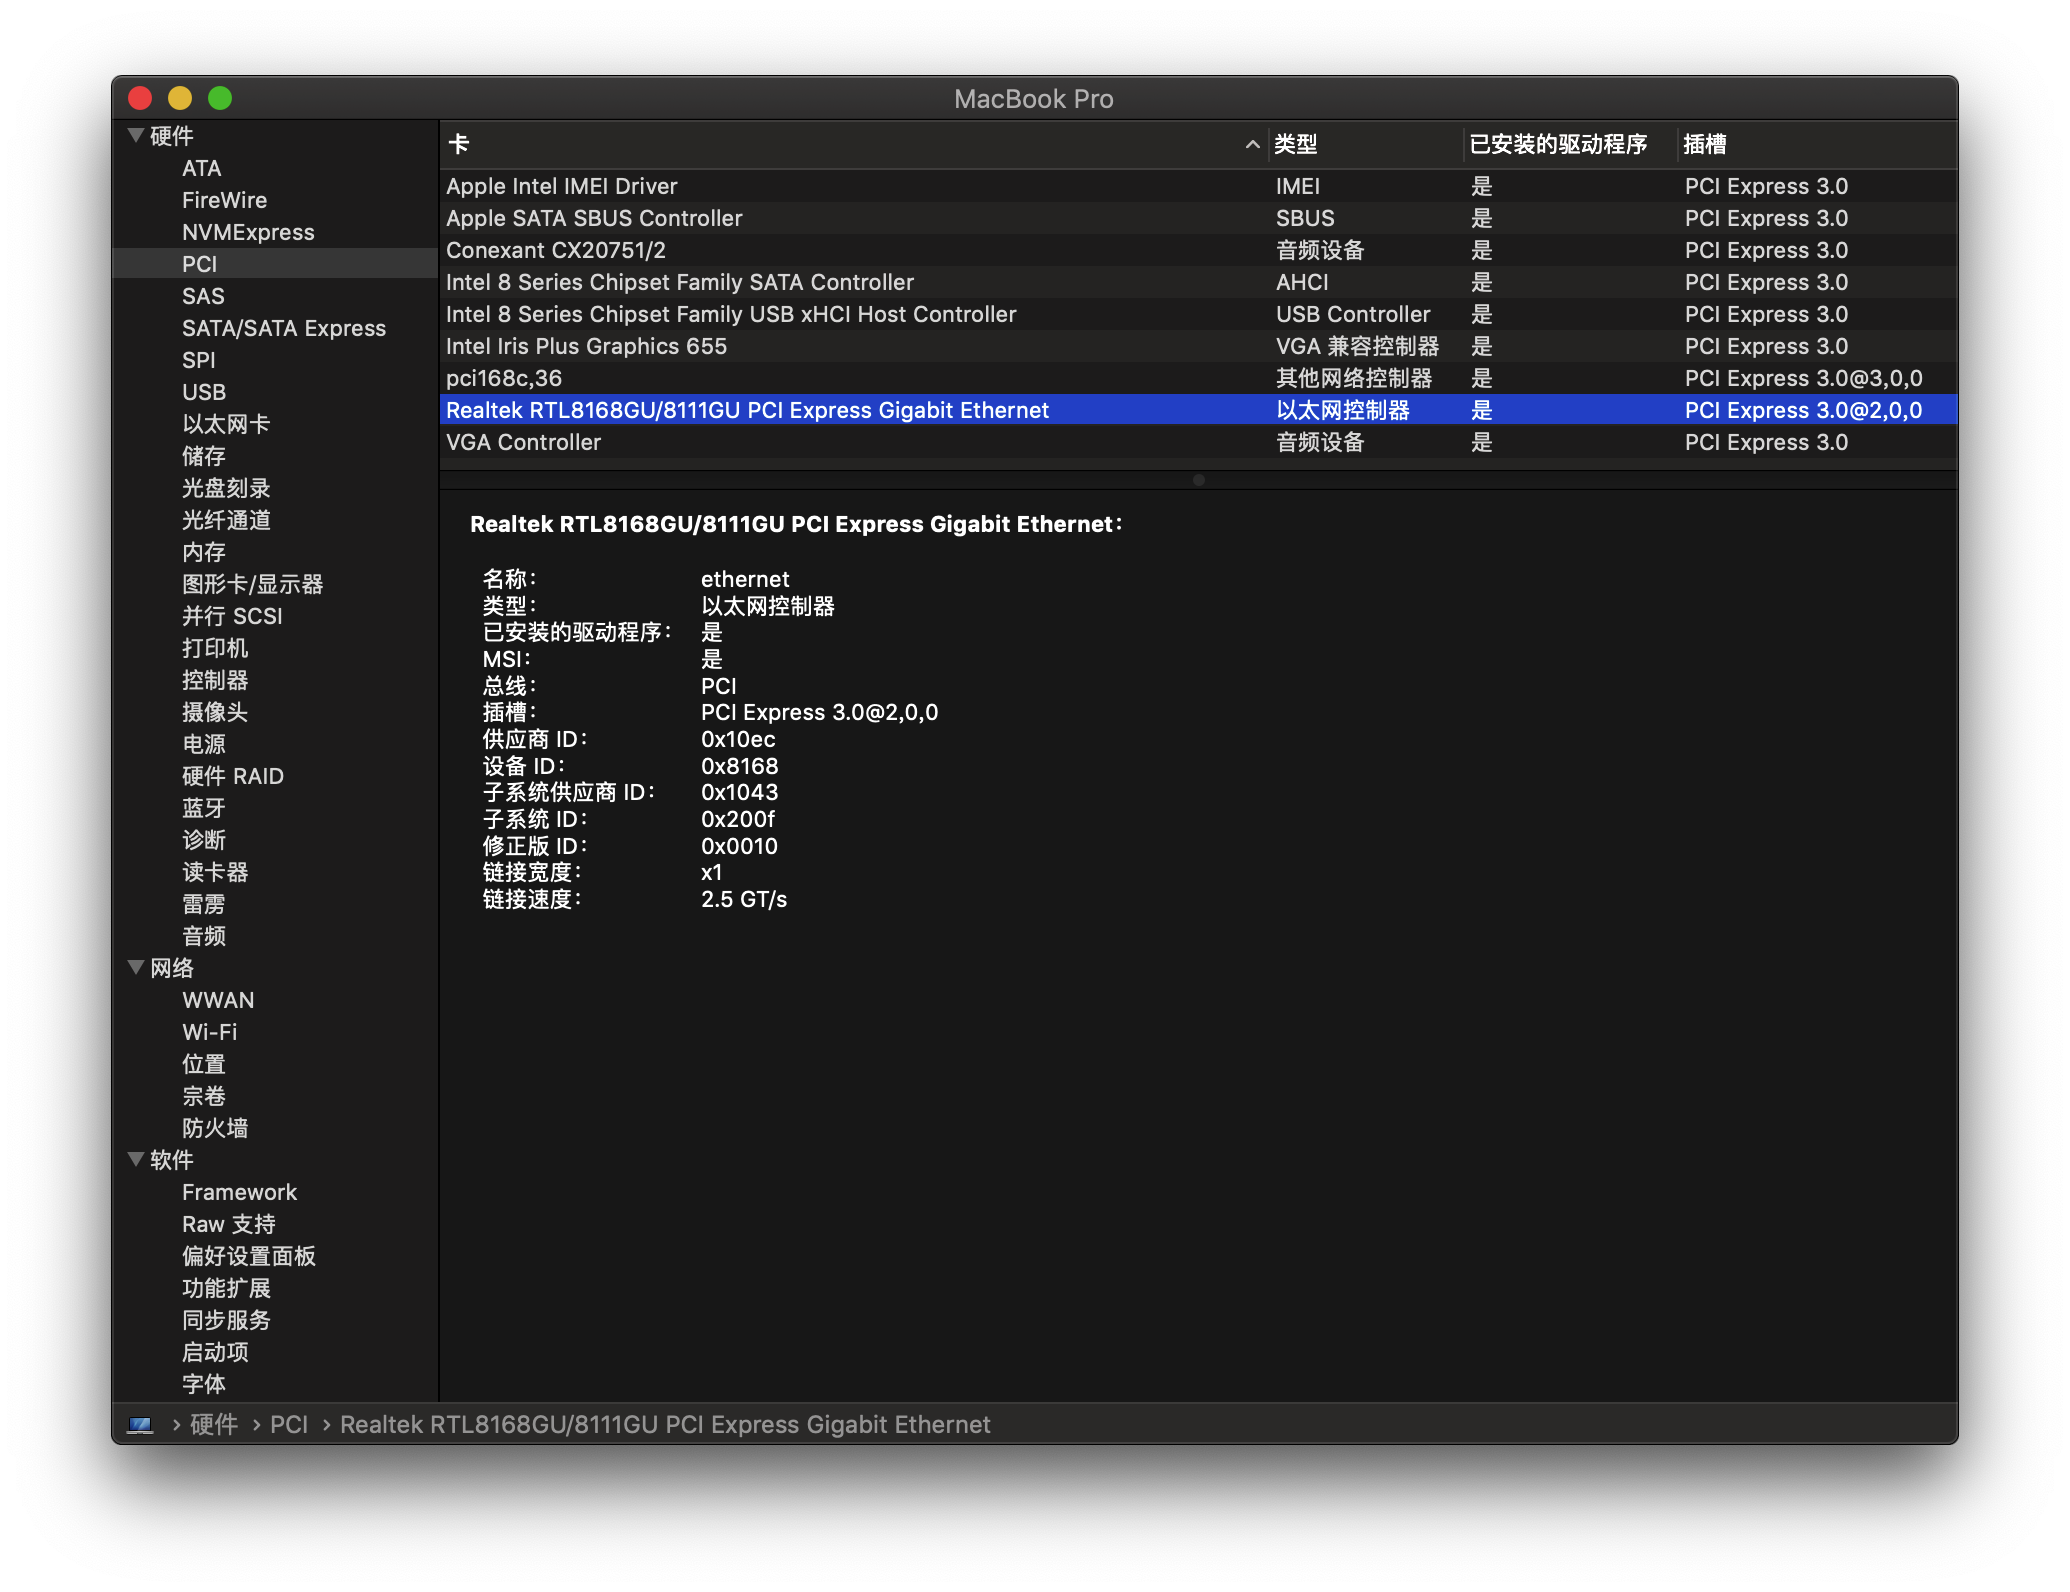2070x1592 pixels.
Task: Click 硬件 in bottom path bar
Action: click(214, 1425)
